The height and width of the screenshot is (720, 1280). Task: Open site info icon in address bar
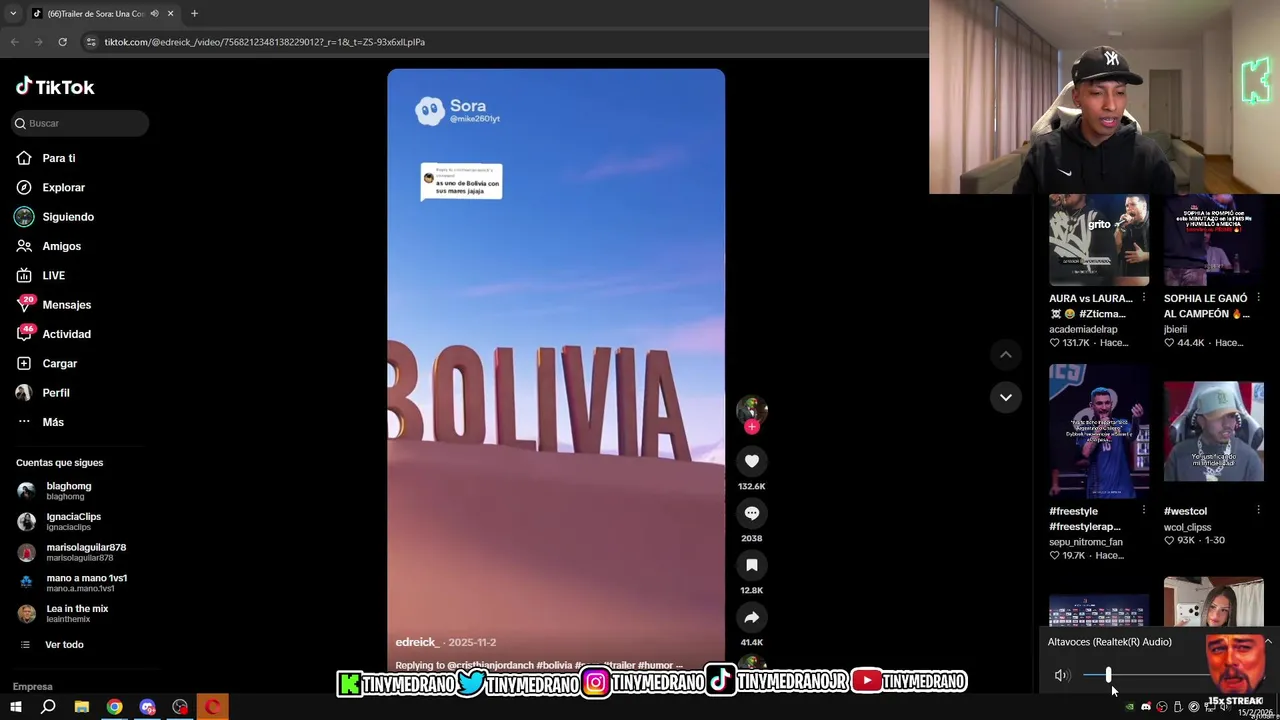point(91,42)
